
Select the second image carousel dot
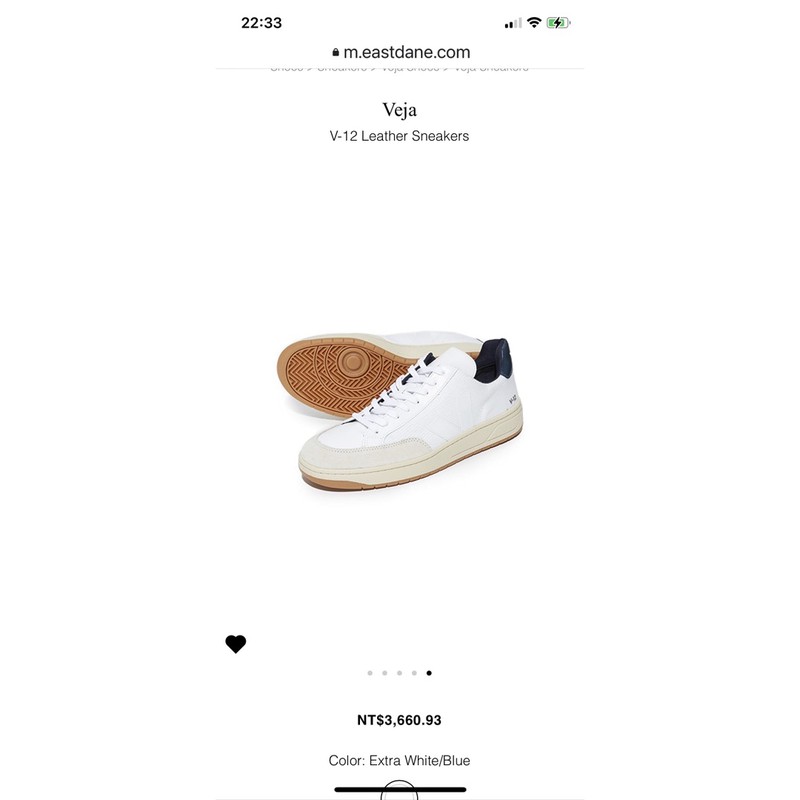click(x=385, y=673)
